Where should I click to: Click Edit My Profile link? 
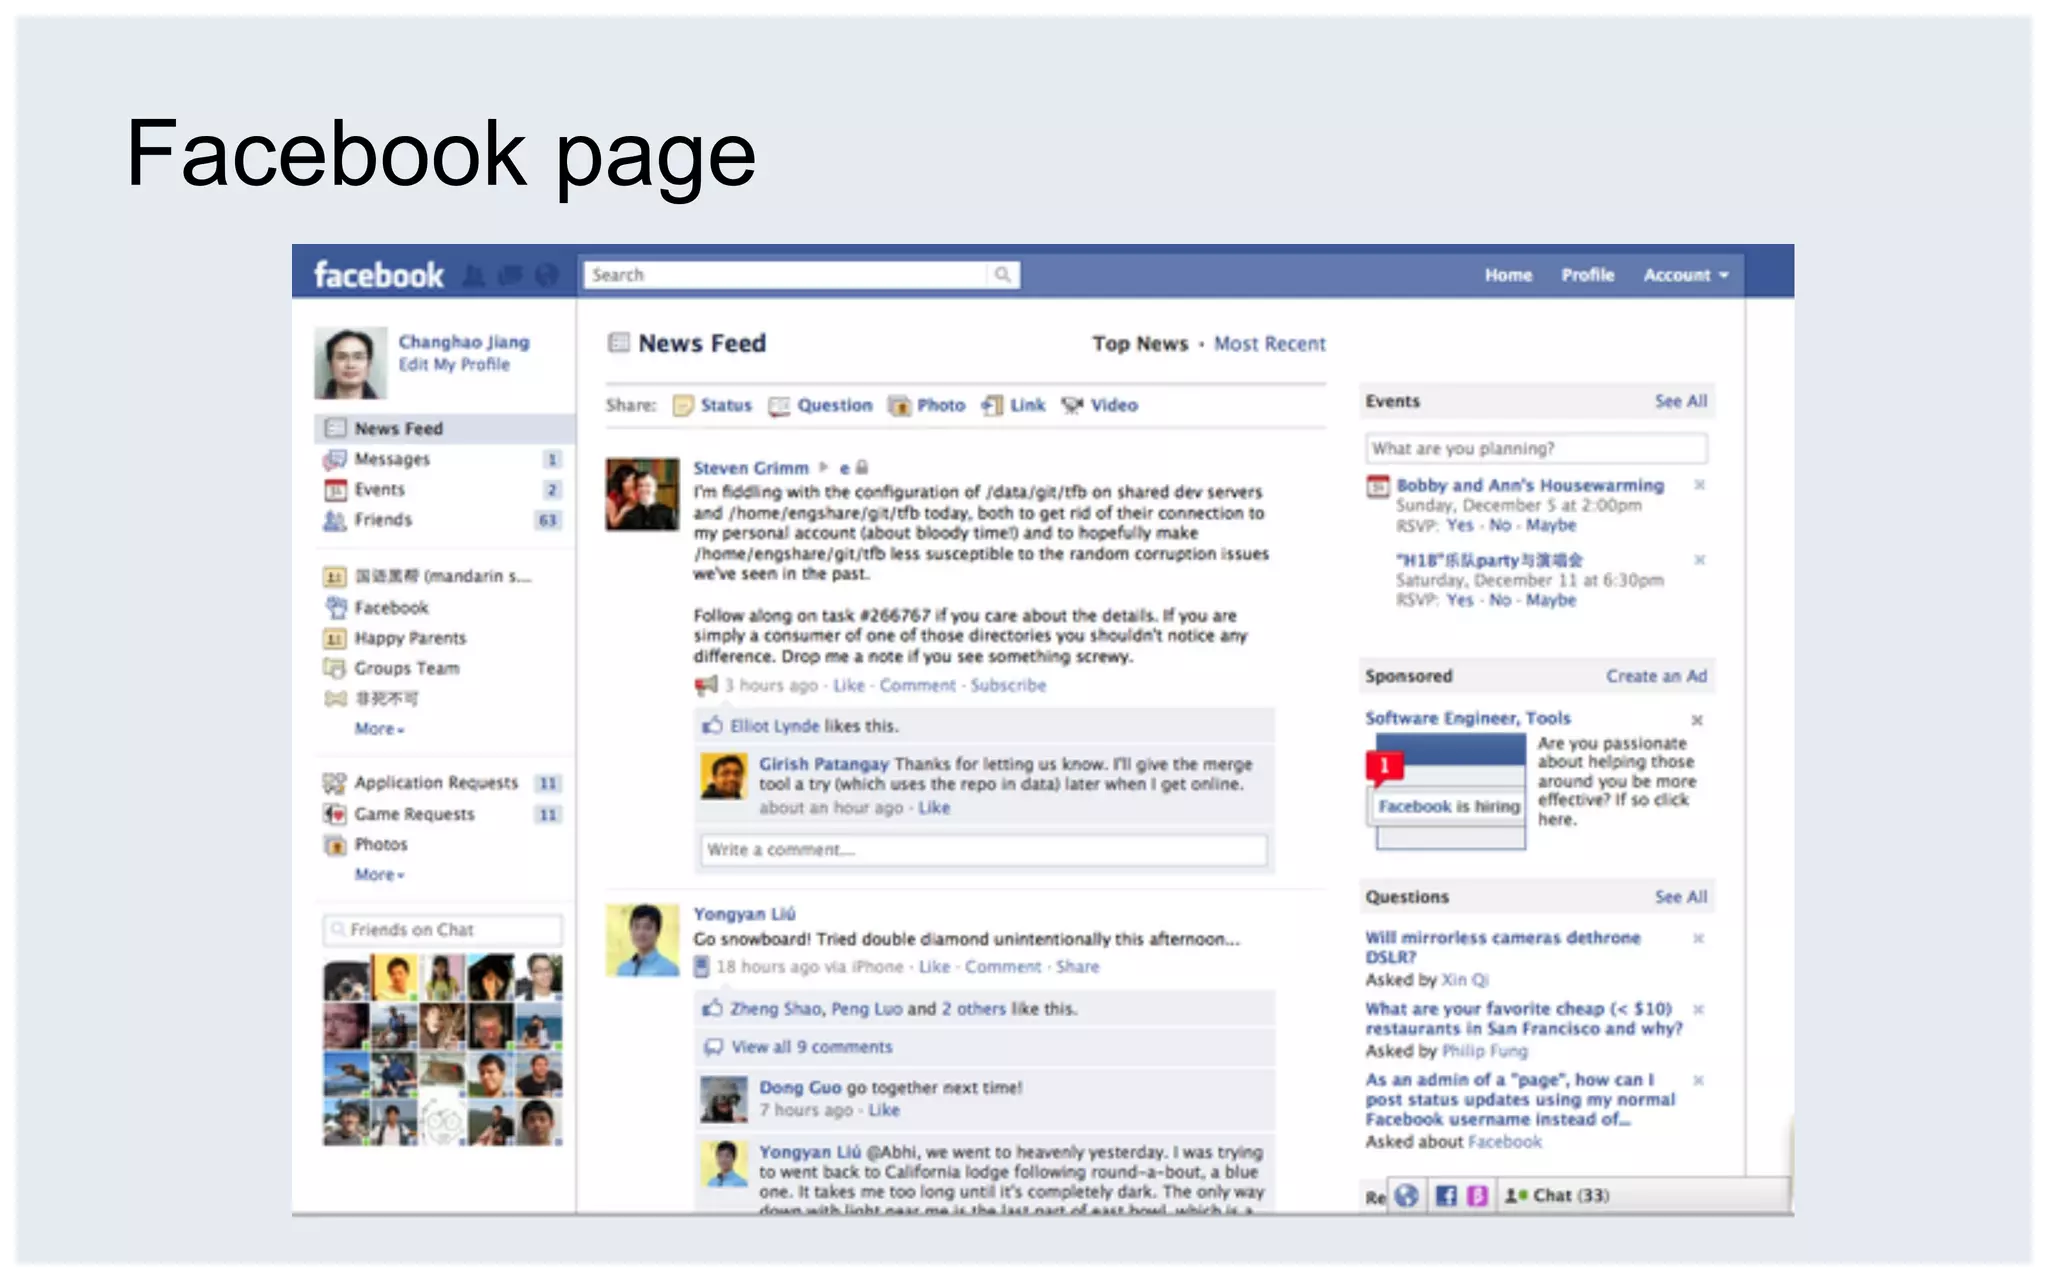point(454,365)
